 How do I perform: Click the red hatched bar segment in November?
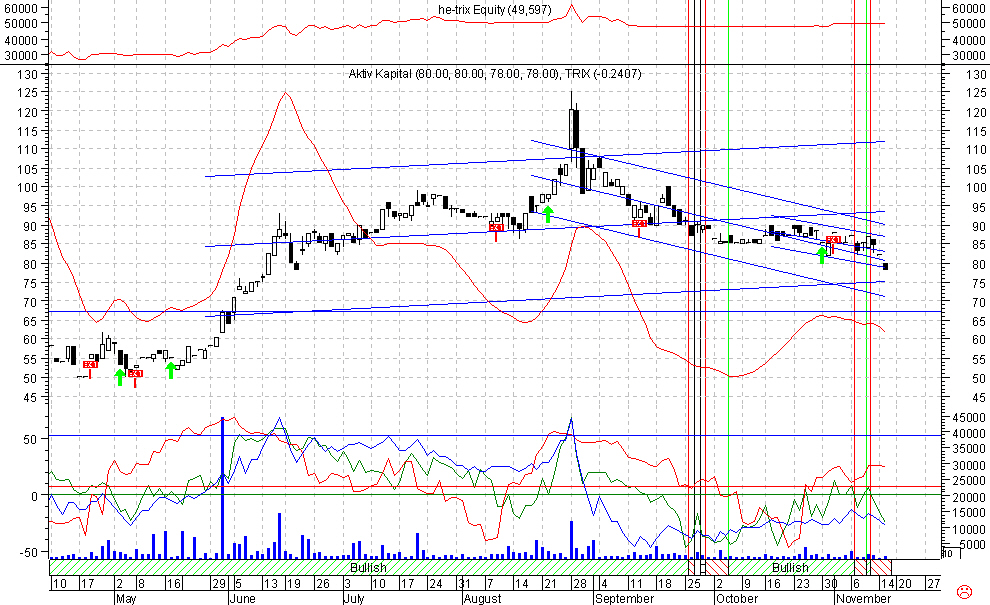880,567
